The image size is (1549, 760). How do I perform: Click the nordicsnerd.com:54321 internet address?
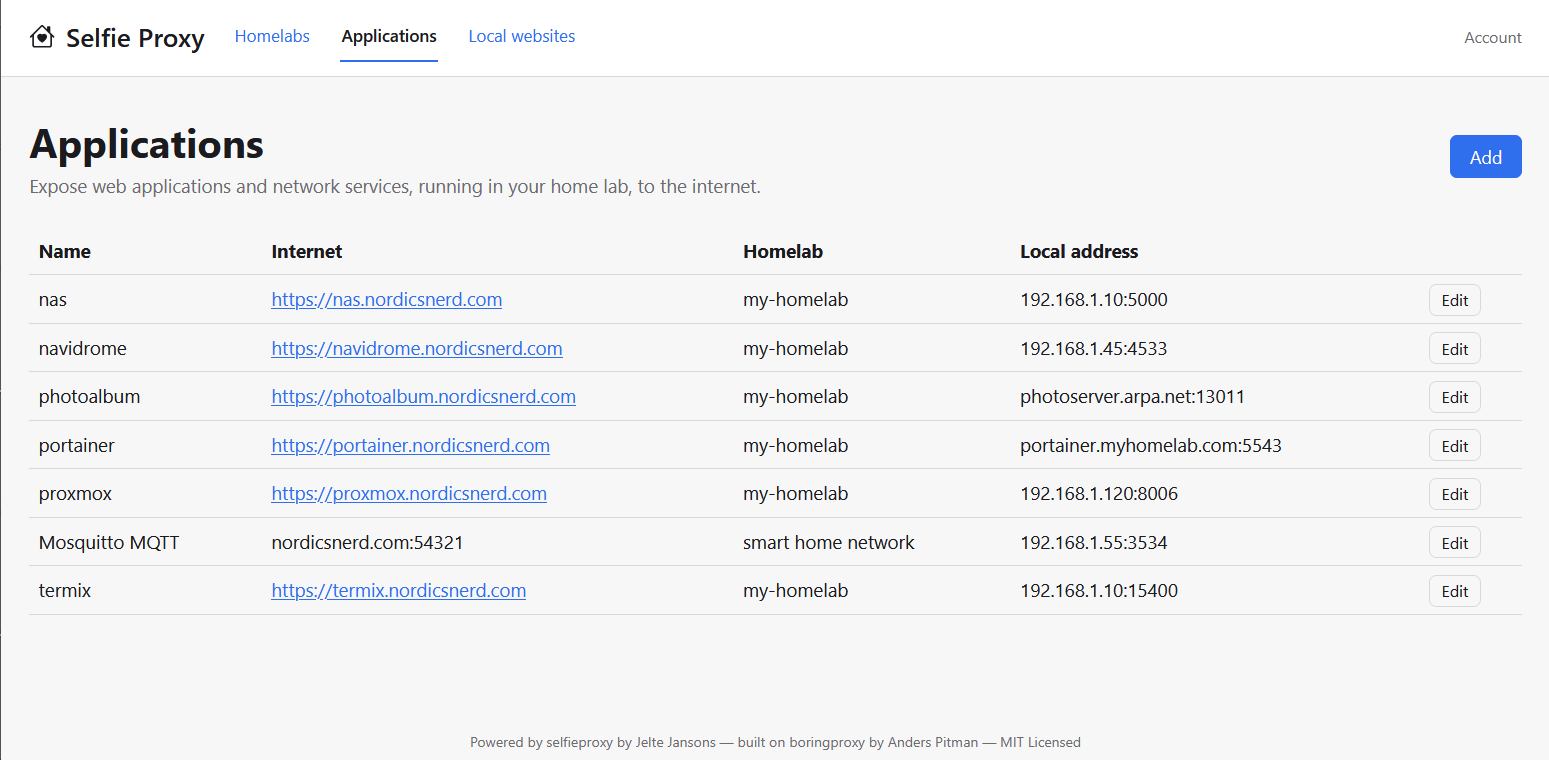pyautogui.click(x=367, y=543)
